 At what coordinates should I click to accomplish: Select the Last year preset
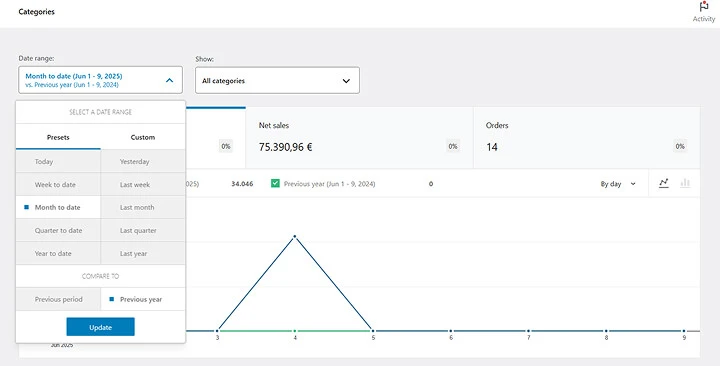click(x=143, y=253)
